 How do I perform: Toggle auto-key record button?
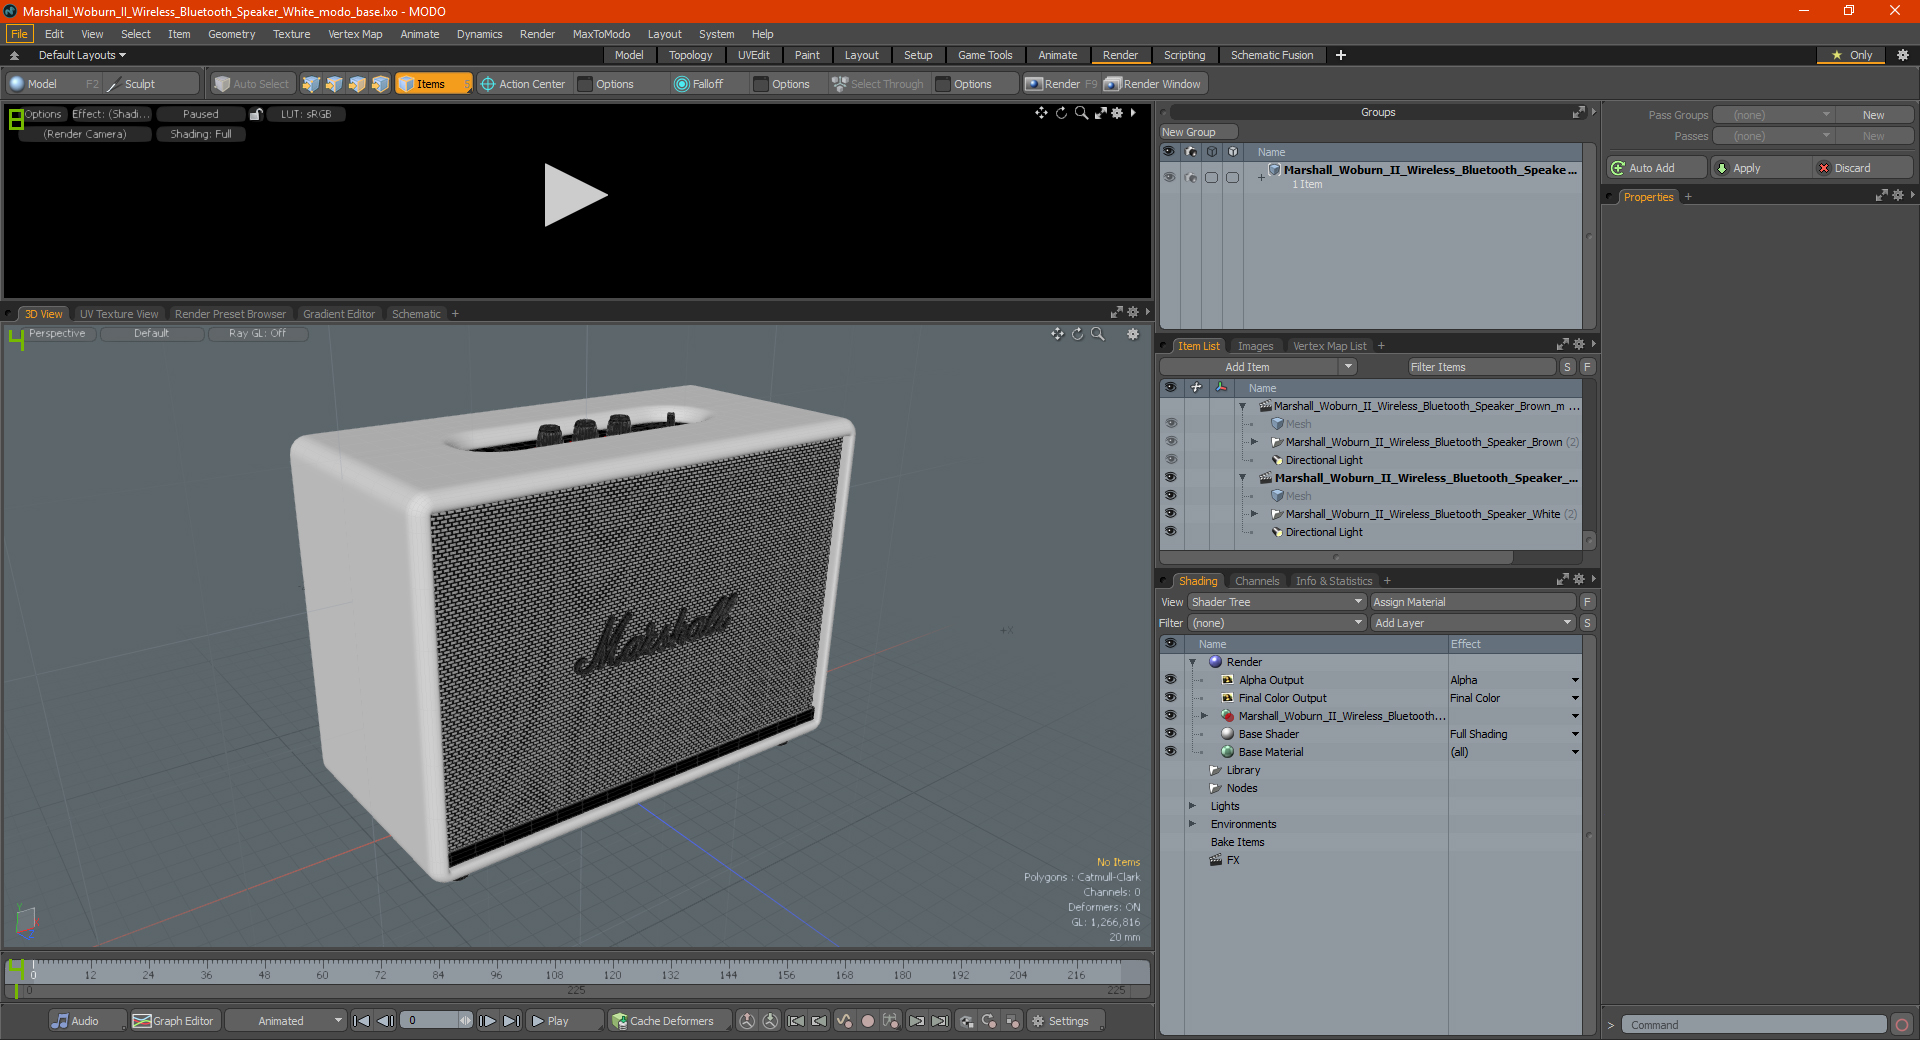coord(868,1021)
